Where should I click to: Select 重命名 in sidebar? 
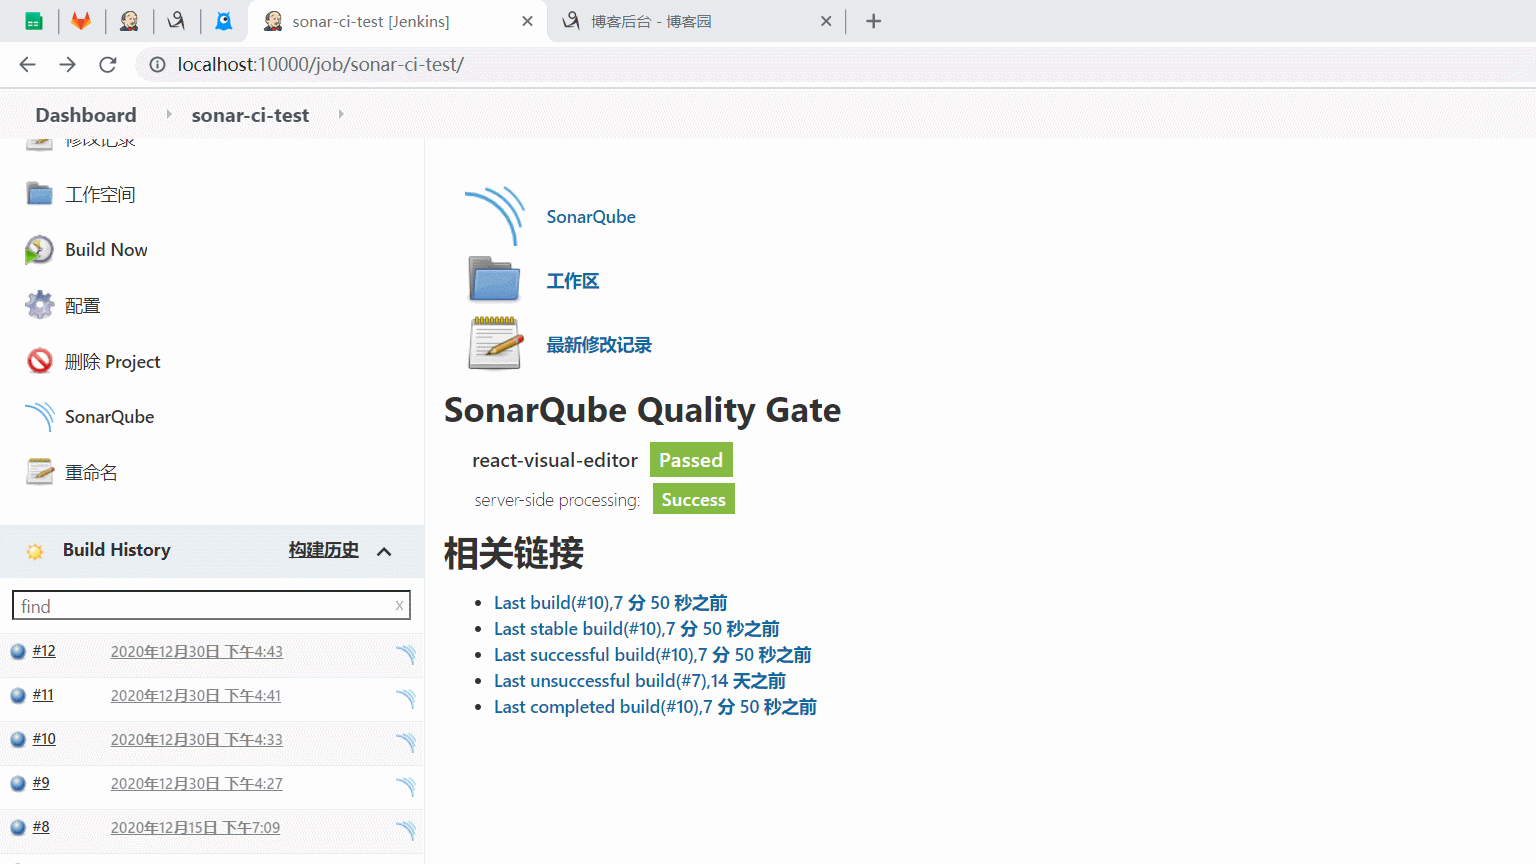91,473
